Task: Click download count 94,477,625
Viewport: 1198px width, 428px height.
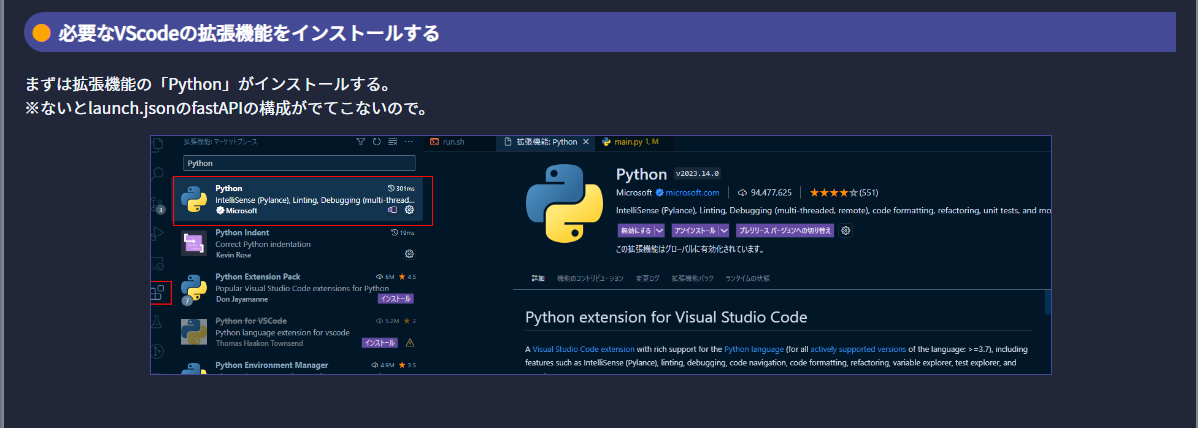Action: click(x=765, y=193)
